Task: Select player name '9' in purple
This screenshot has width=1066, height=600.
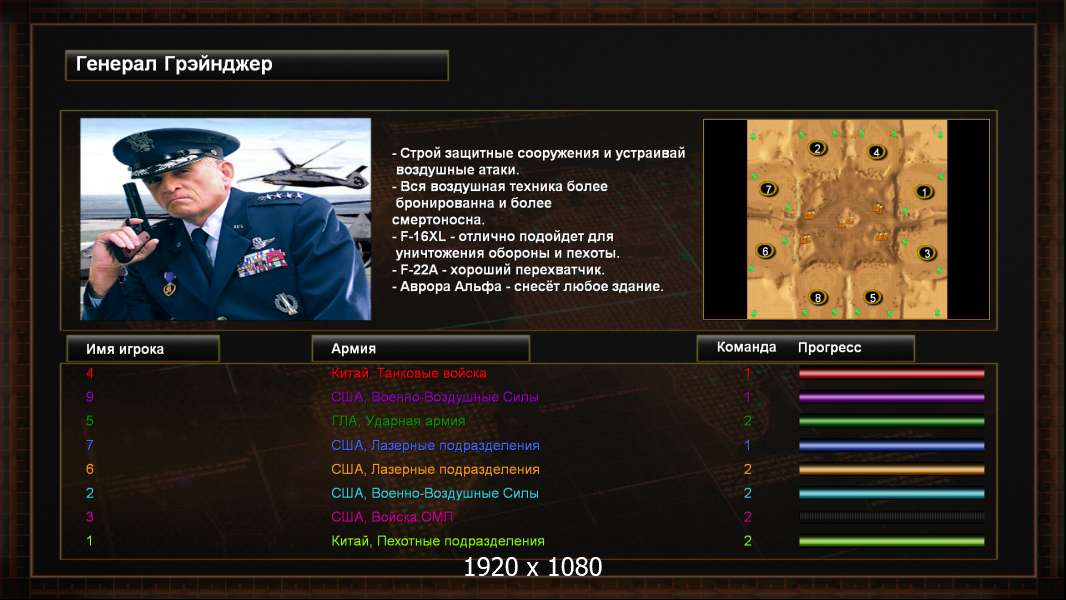Action: coord(90,397)
